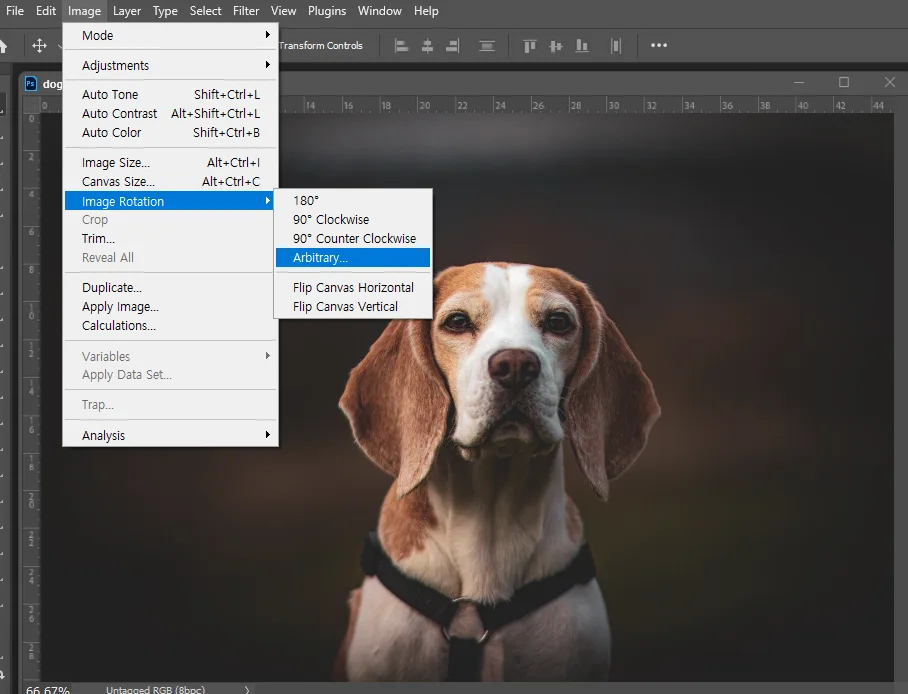This screenshot has height=694, width=908.
Task: Open the Select menu
Action: pyautogui.click(x=206, y=11)
